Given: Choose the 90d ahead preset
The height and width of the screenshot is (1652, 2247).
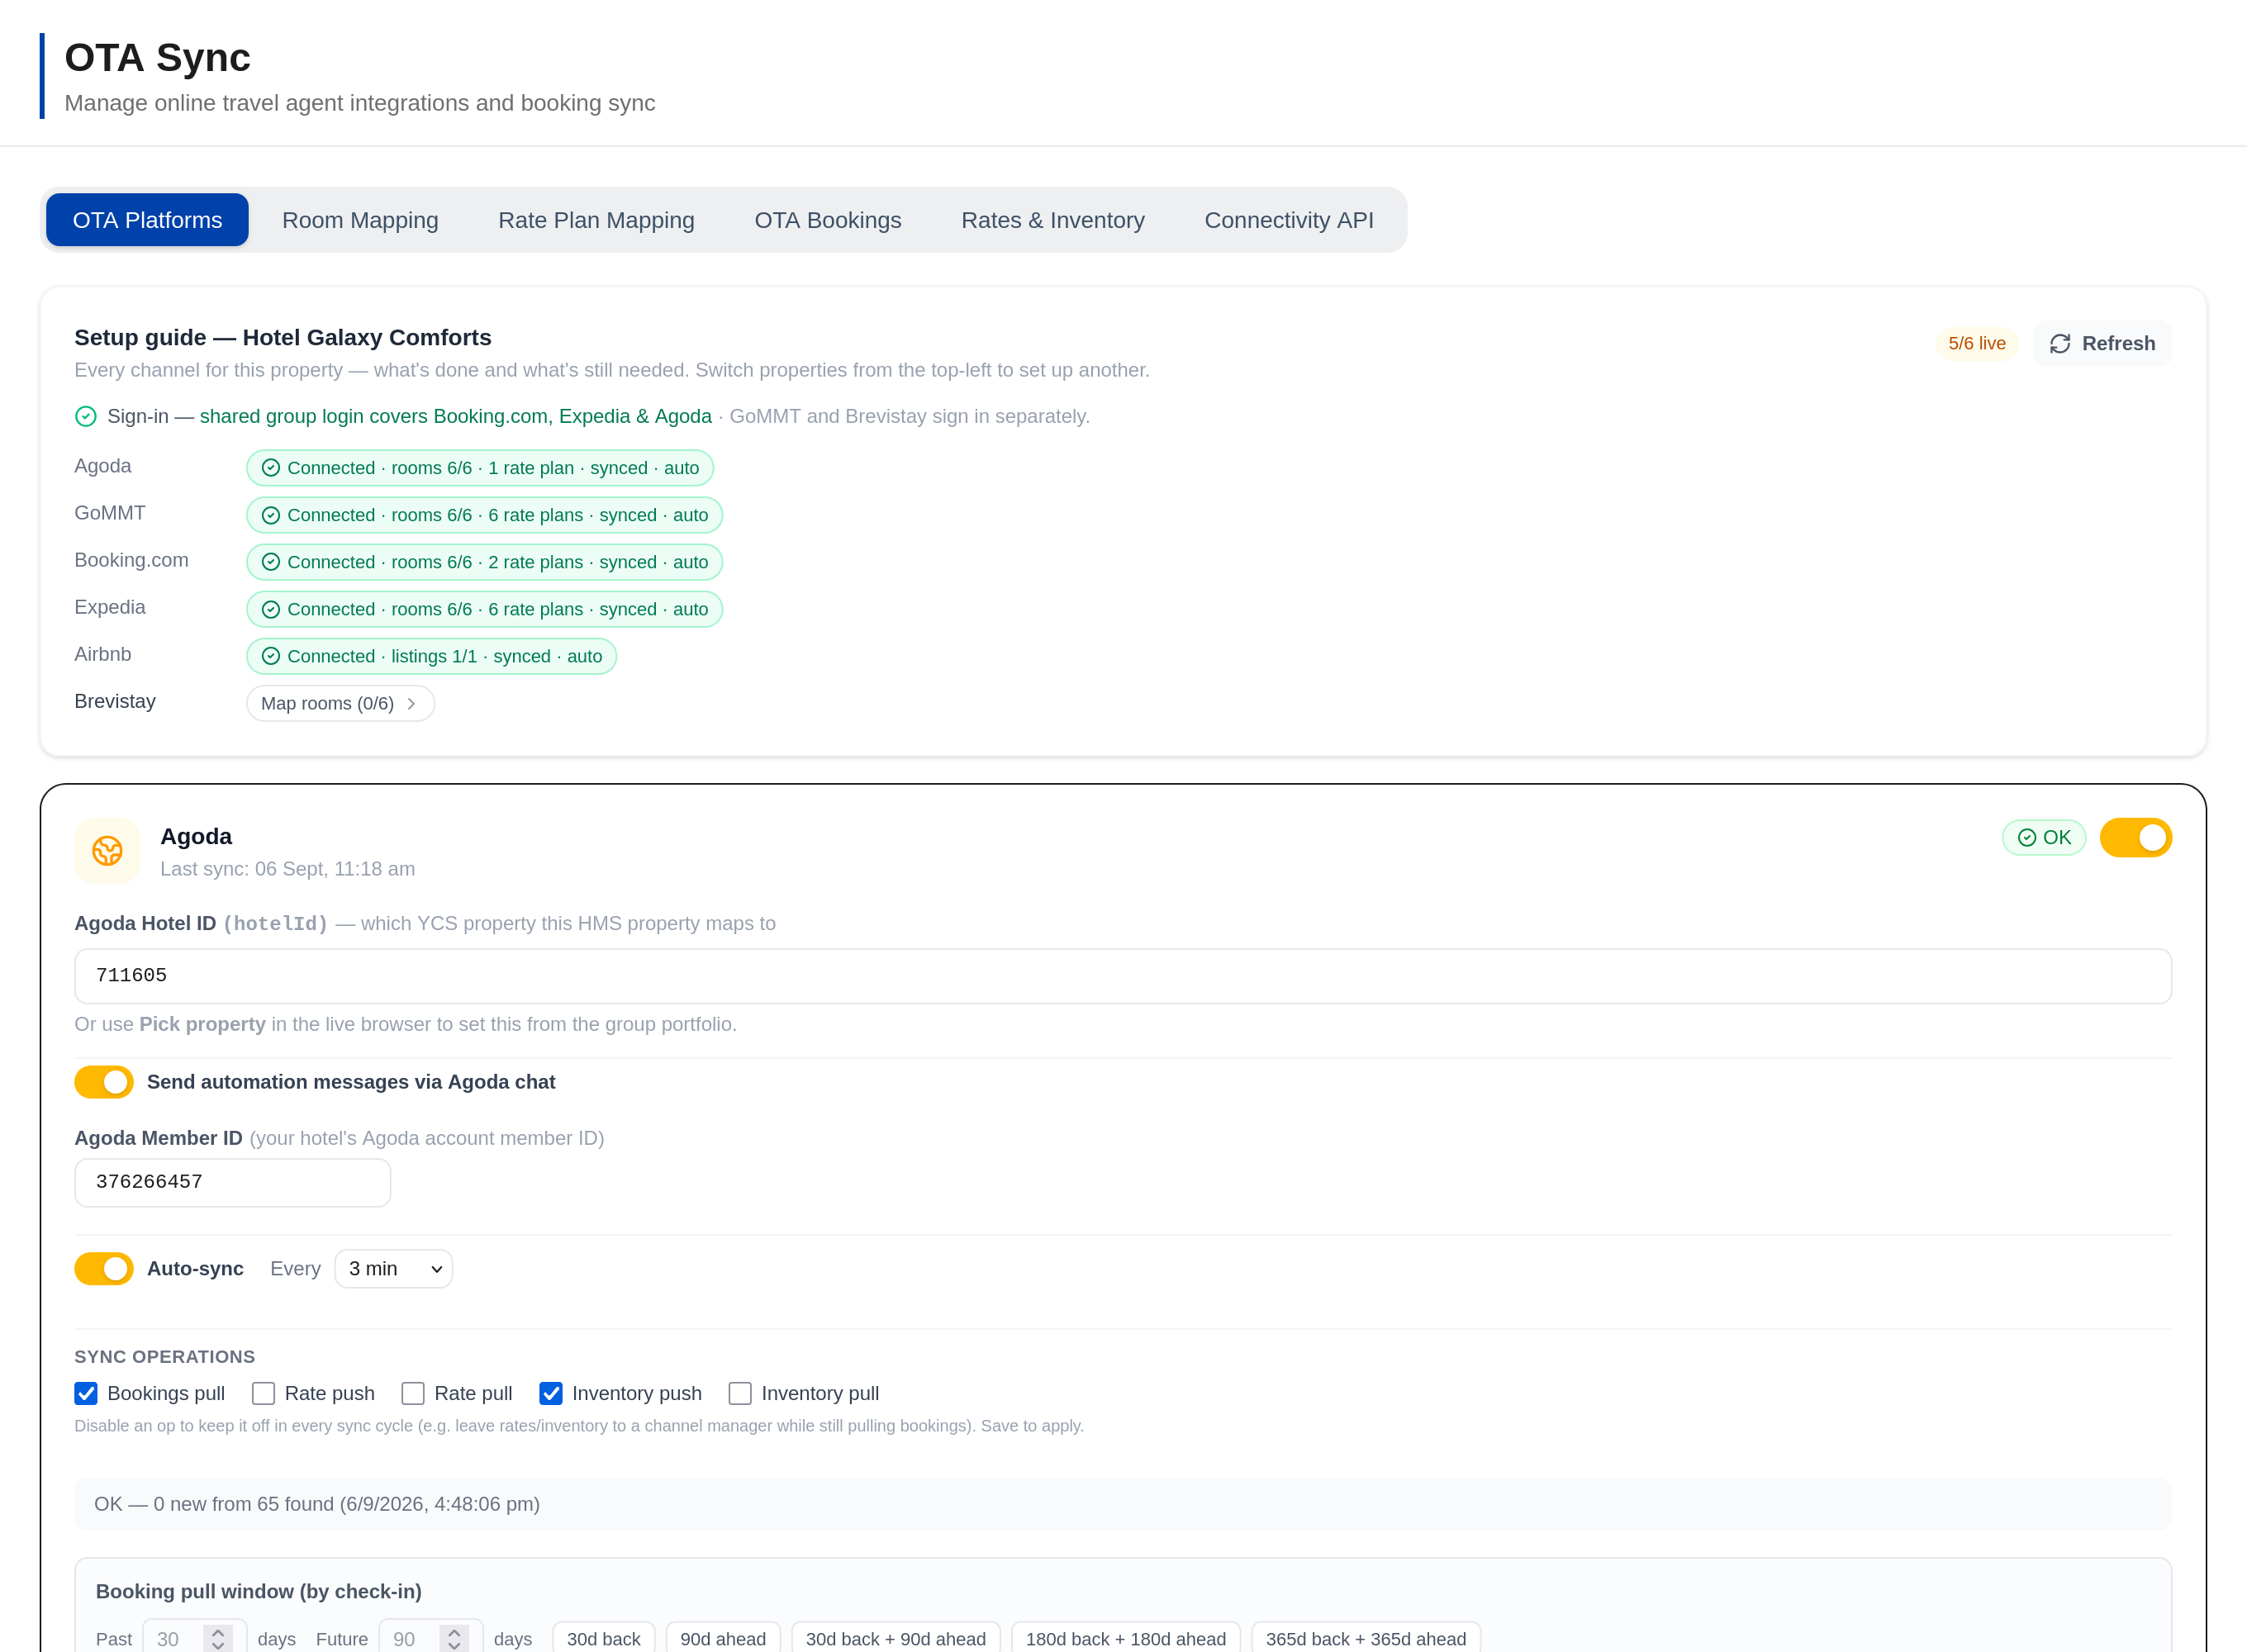Looking at the screenshot, I should click(723, 1638).
